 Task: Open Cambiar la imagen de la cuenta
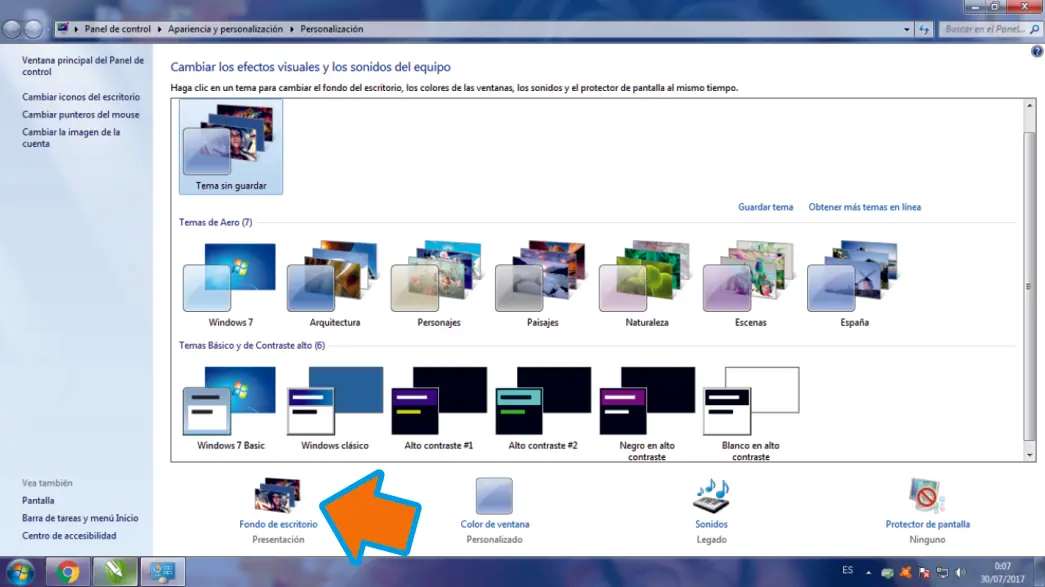pos(71,138)
